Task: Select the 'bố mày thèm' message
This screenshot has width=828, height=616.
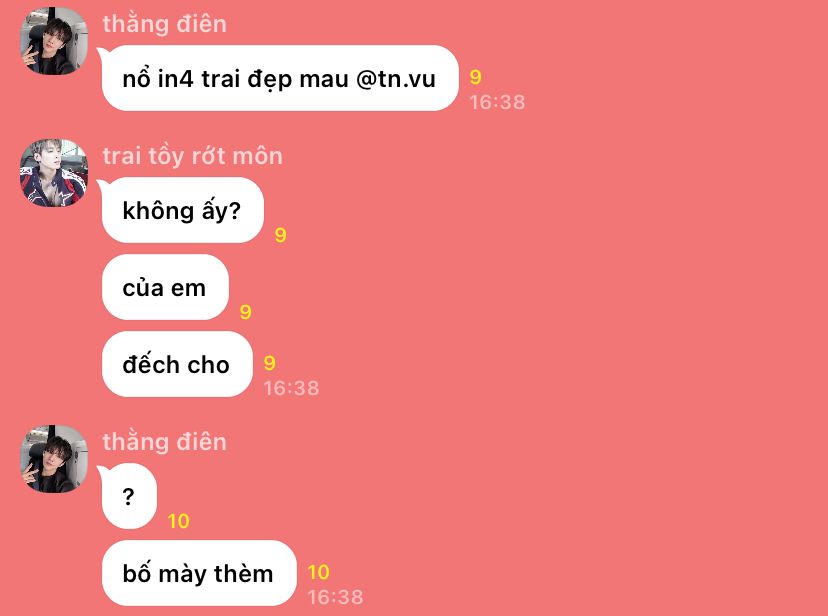Action: (x=199, y=573)
